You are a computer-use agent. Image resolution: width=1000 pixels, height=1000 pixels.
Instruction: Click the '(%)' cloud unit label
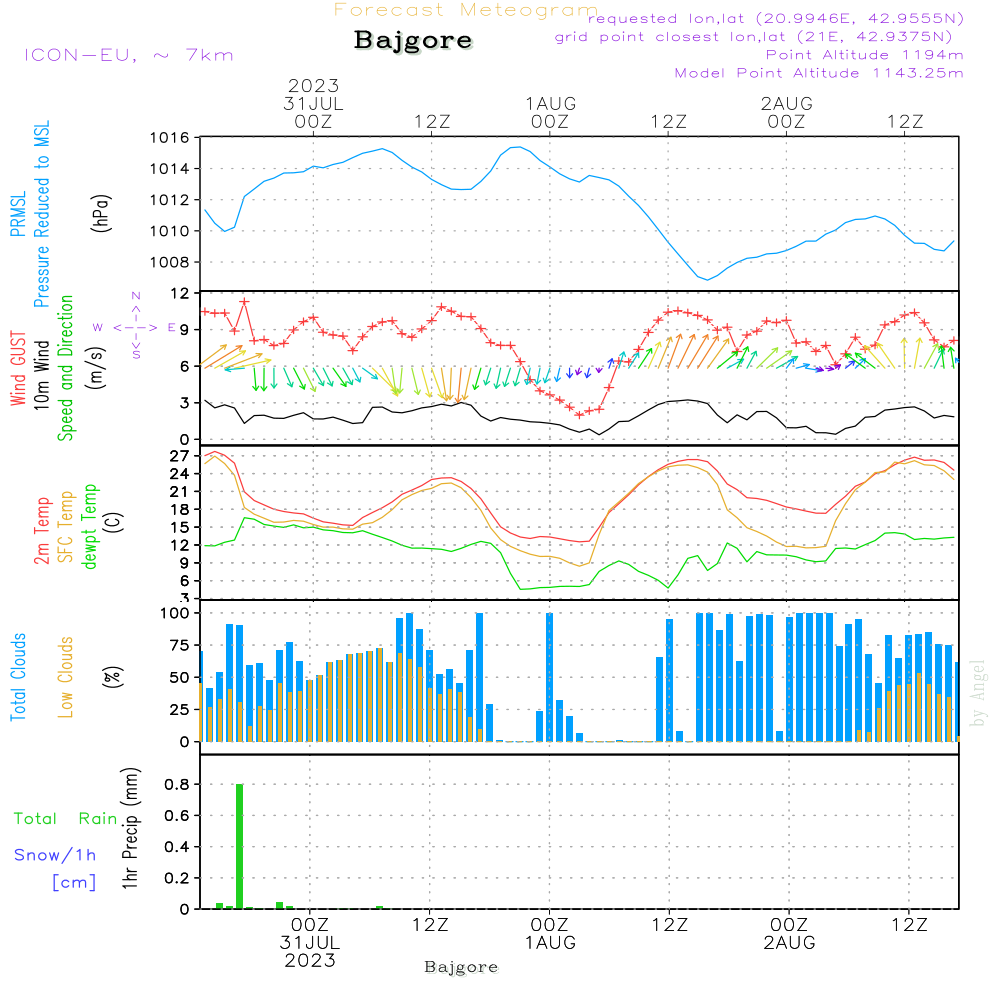[x=112, y=677]
